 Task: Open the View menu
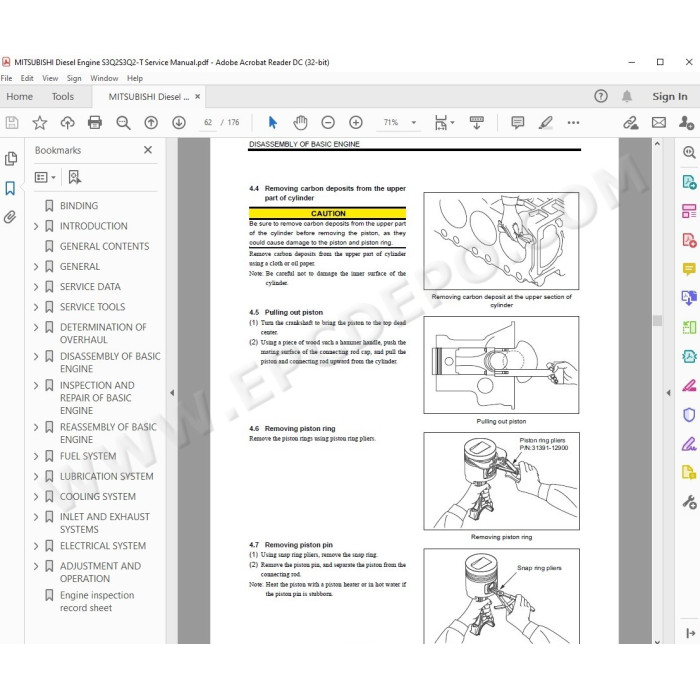(x=50, y=78)
